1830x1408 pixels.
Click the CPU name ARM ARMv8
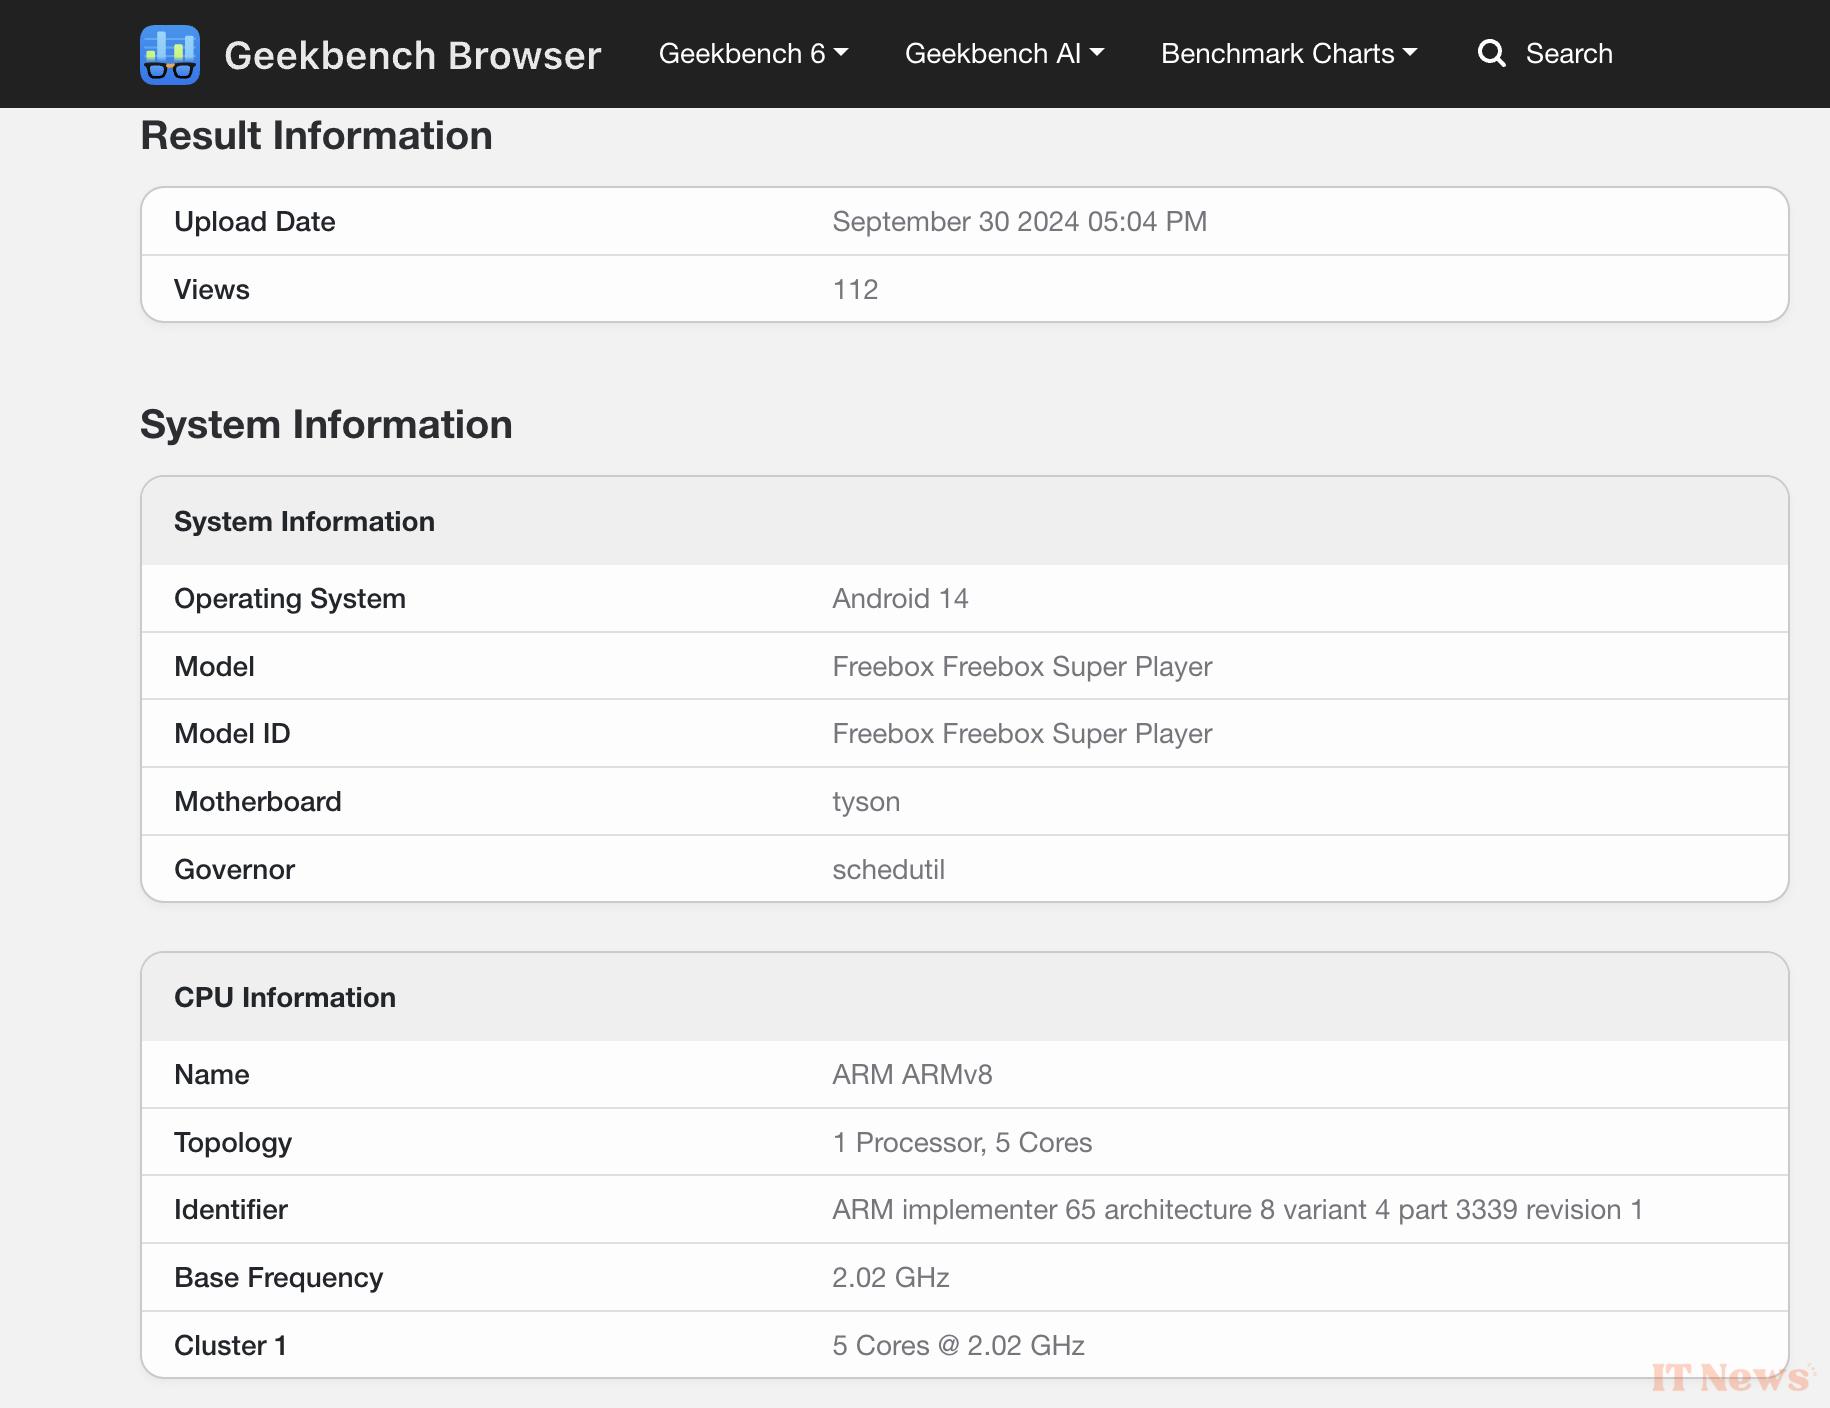[x=912, y=1075]
